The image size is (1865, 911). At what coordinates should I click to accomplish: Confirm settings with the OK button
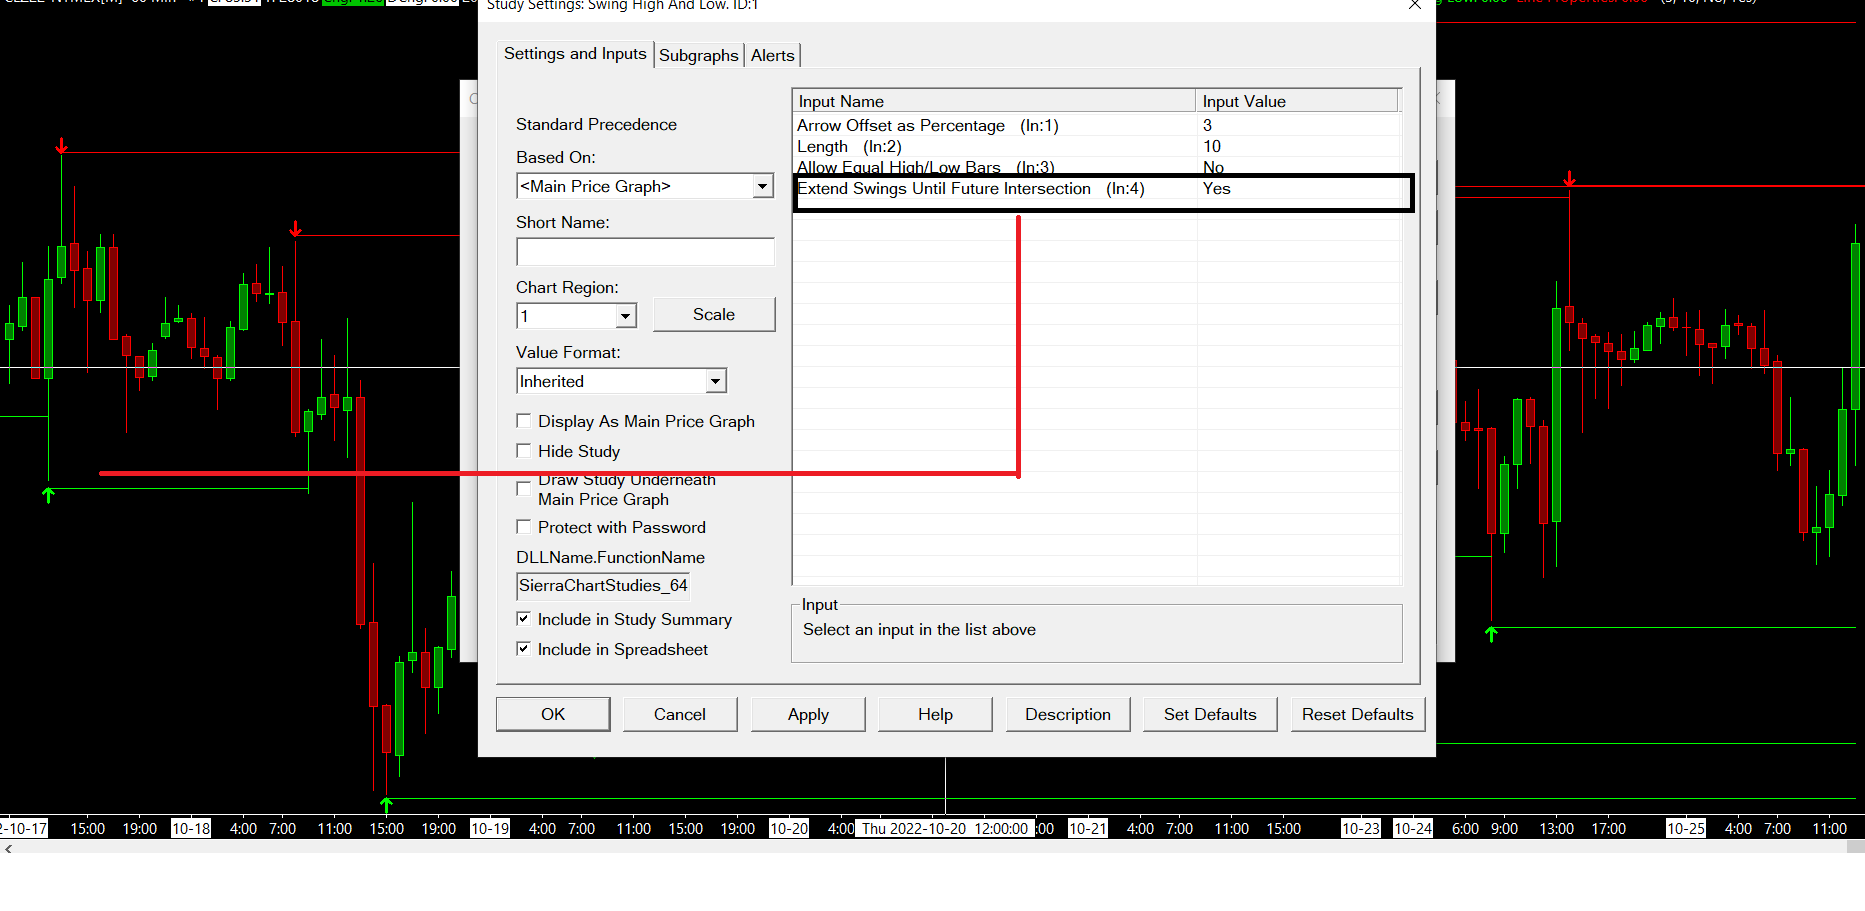click(x=553, y=714)
